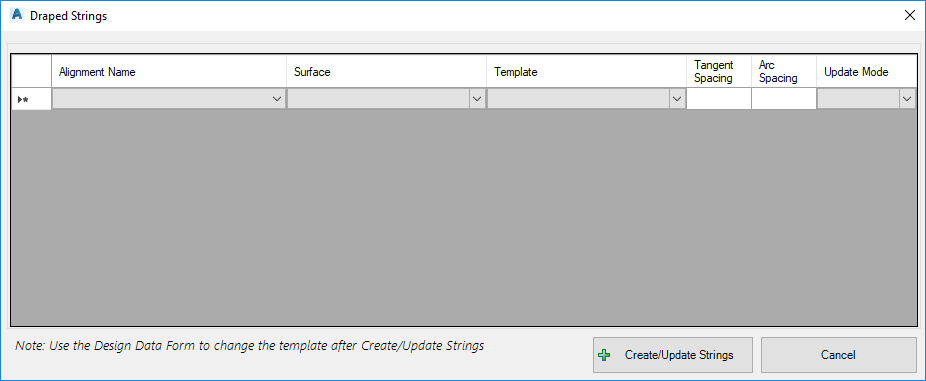The height and width of the screenshot is (381, 926).
Task: Click the empty grey grid area
Action: click(464, 217)
